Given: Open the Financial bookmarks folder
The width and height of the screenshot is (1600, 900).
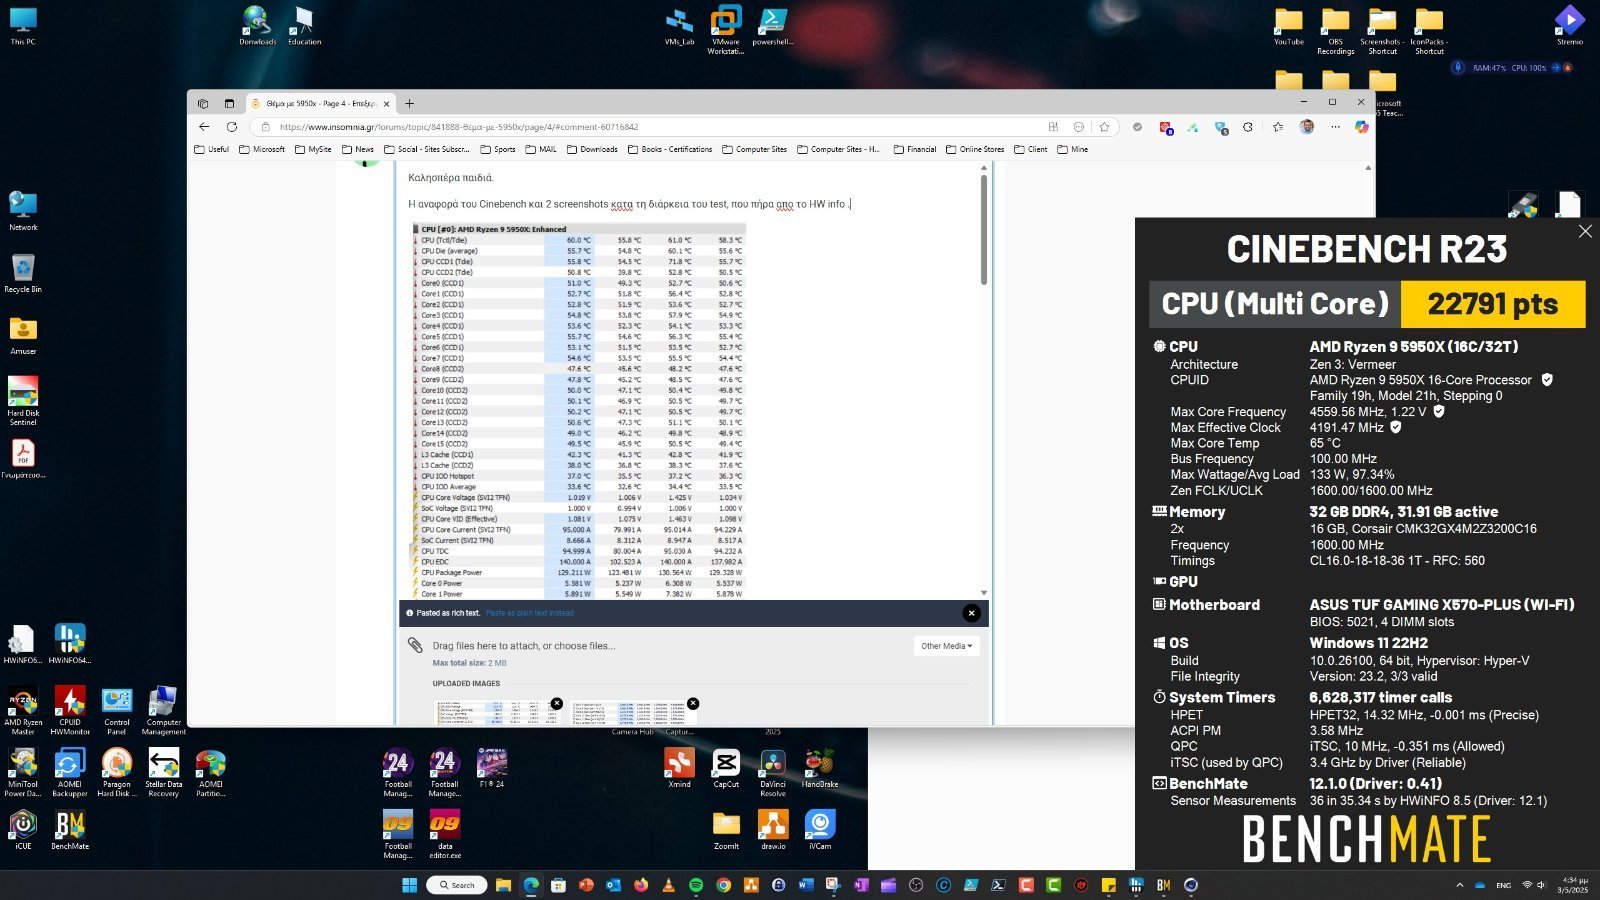Looking at the screenshot, I should pos(915,149).
